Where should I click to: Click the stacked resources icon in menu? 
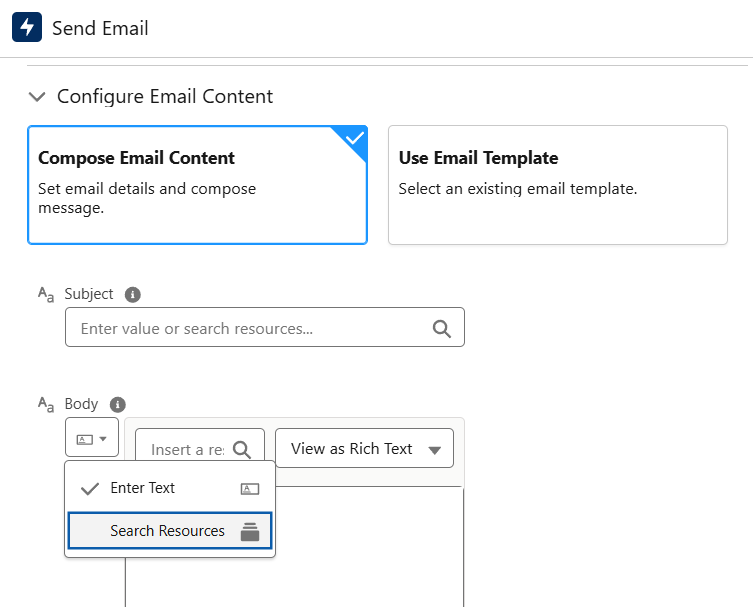tap(250, 532)
